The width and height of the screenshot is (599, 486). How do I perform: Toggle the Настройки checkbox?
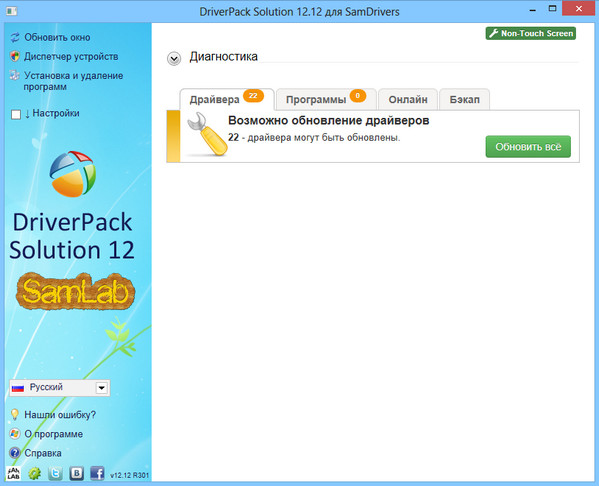tap(16, 114)
